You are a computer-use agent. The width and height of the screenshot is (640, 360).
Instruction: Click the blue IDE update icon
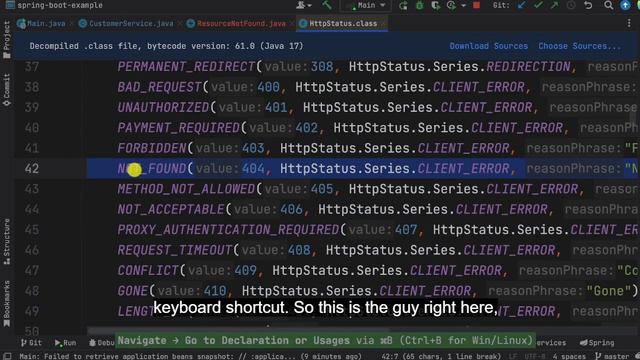click(x=625, y=5)
